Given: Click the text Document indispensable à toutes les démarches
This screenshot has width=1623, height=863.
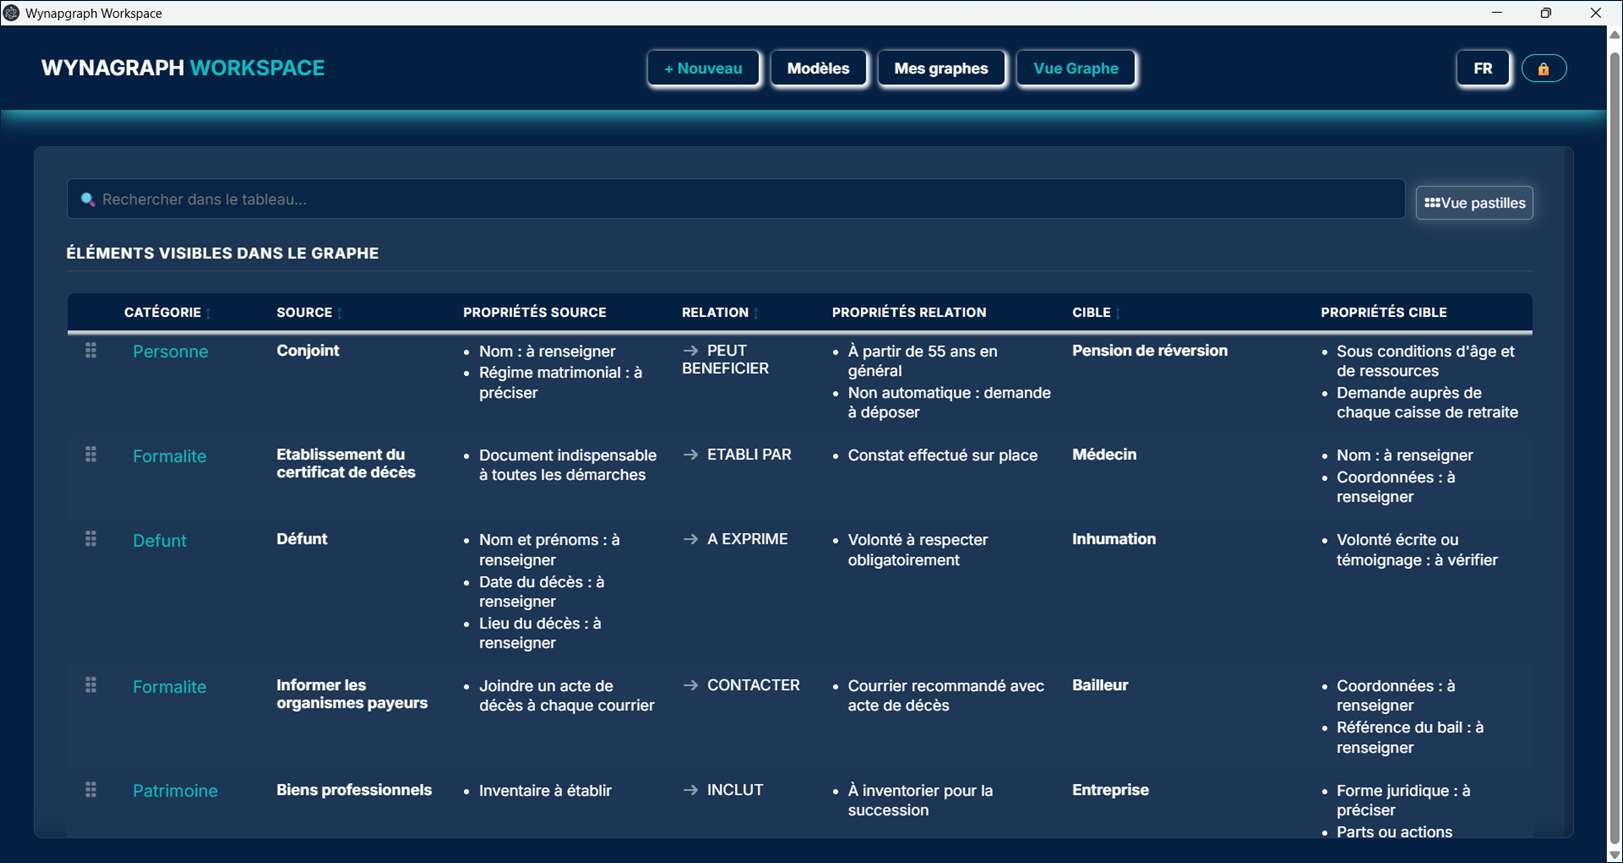Looking at the screenshot, I should (568, 465).
